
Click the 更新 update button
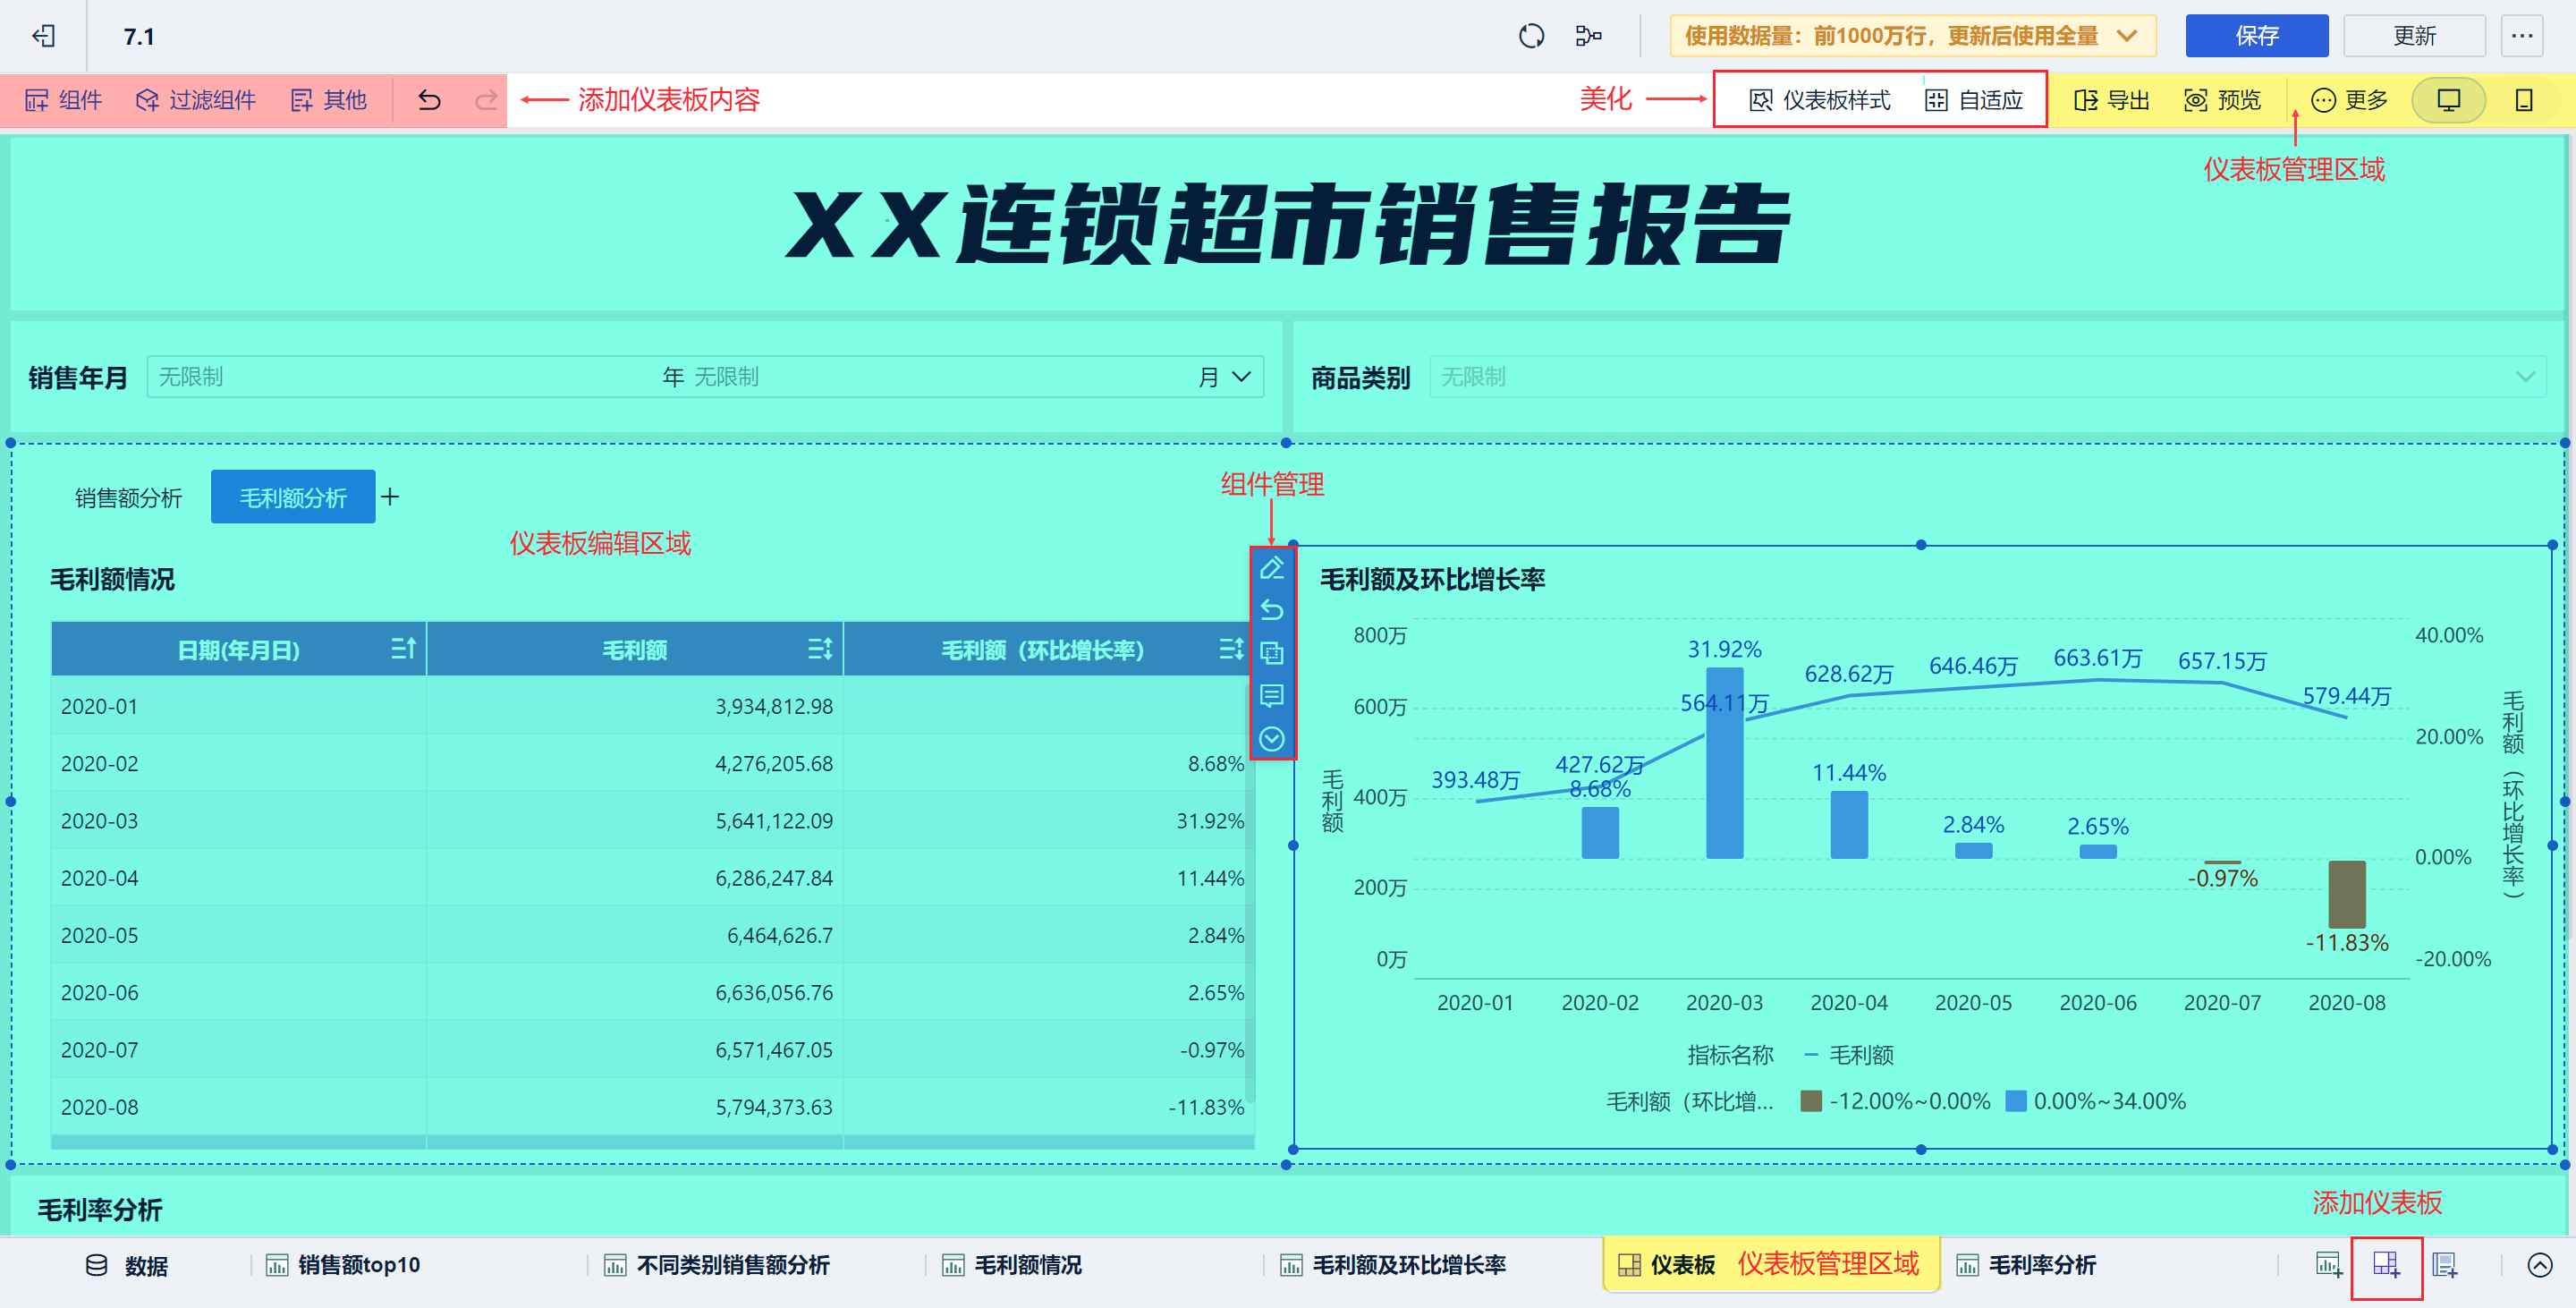point(2414,37)
